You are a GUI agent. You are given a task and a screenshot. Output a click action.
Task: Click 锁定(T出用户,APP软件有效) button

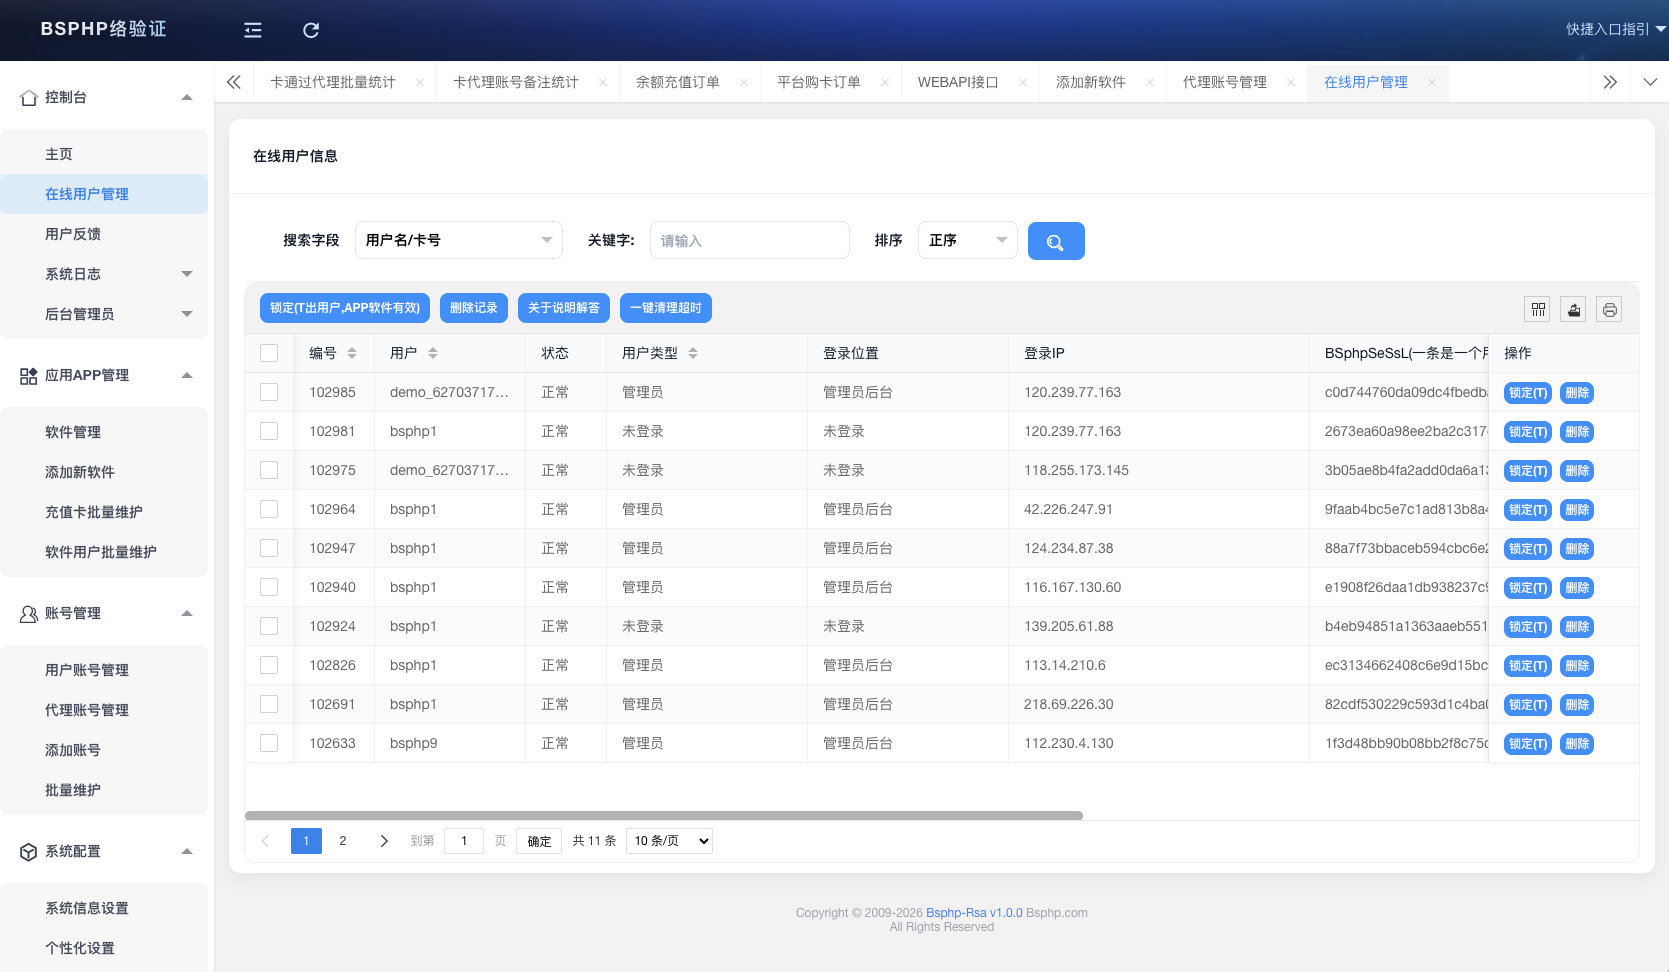(345, 308)
